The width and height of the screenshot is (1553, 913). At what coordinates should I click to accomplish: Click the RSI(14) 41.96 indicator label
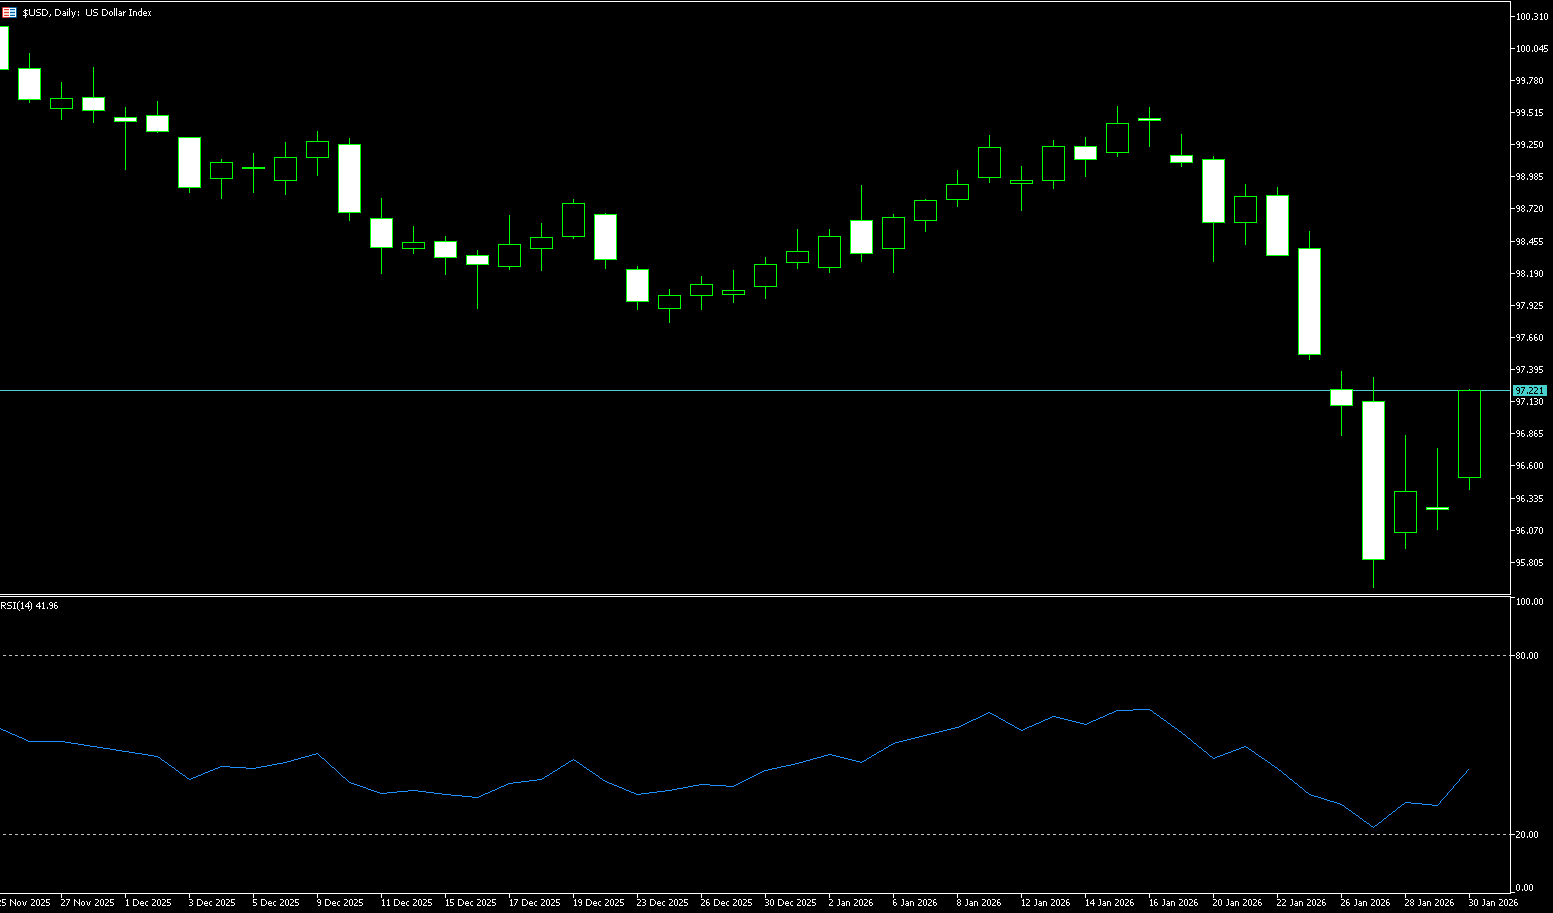(30, 606)
